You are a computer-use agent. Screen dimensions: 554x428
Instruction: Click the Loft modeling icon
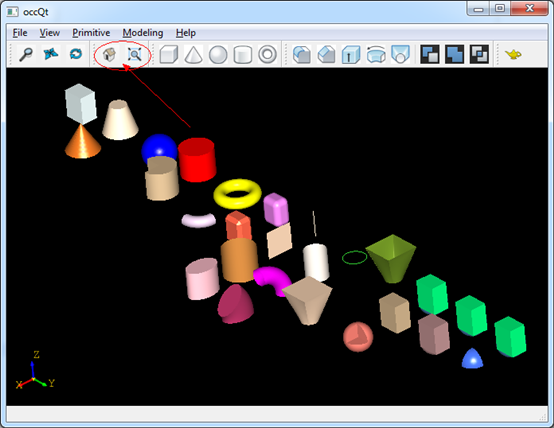pyautogui.click(x=401, y=54)
